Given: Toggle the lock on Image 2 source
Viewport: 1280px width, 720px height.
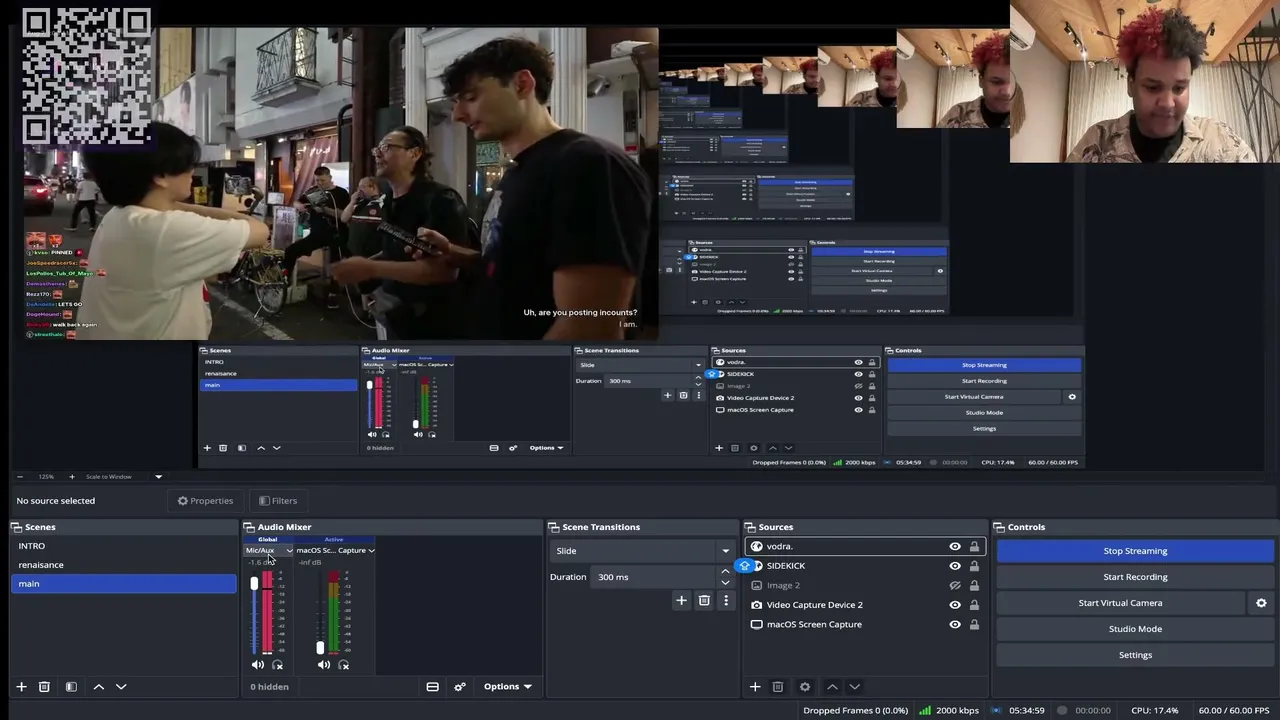Looking at the screenshot, I should 974,586.
